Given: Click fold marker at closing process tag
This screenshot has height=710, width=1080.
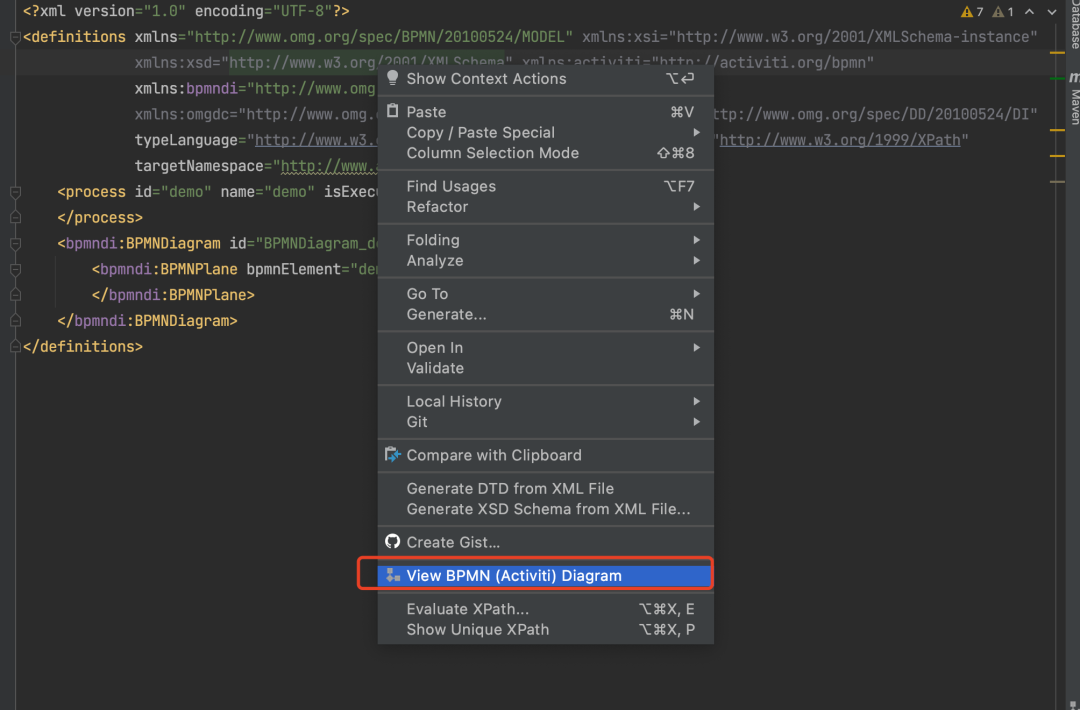Looking at the screenshot, I should [15, 218].
